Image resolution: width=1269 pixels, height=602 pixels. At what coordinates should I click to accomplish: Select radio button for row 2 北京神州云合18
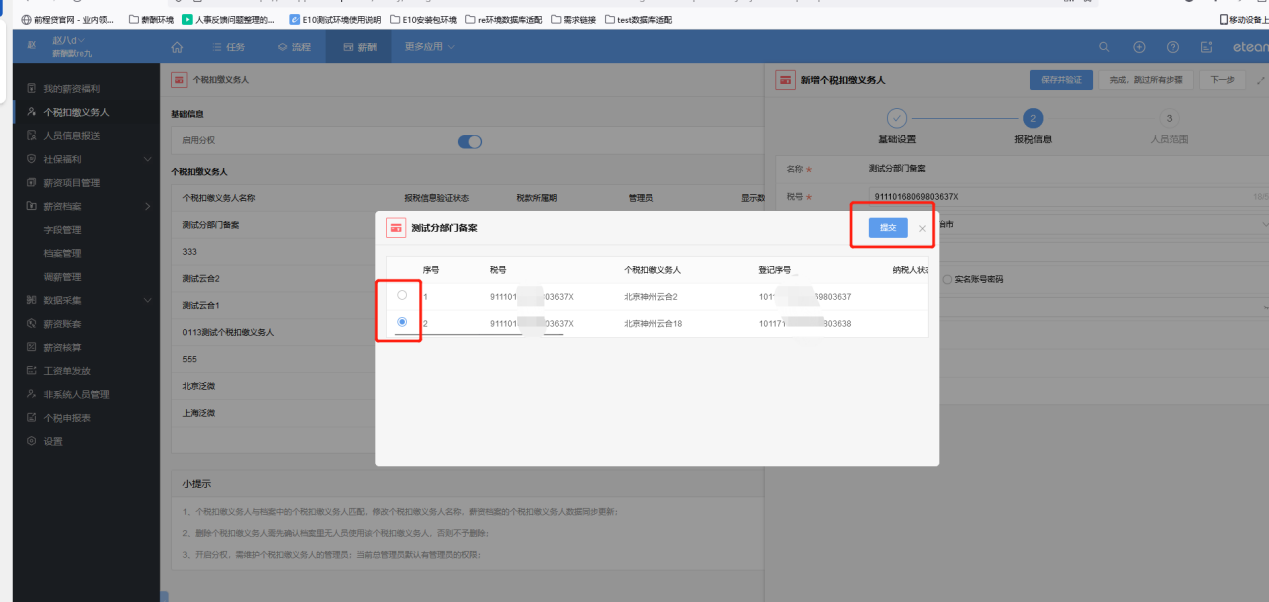(x=402, y=322)
